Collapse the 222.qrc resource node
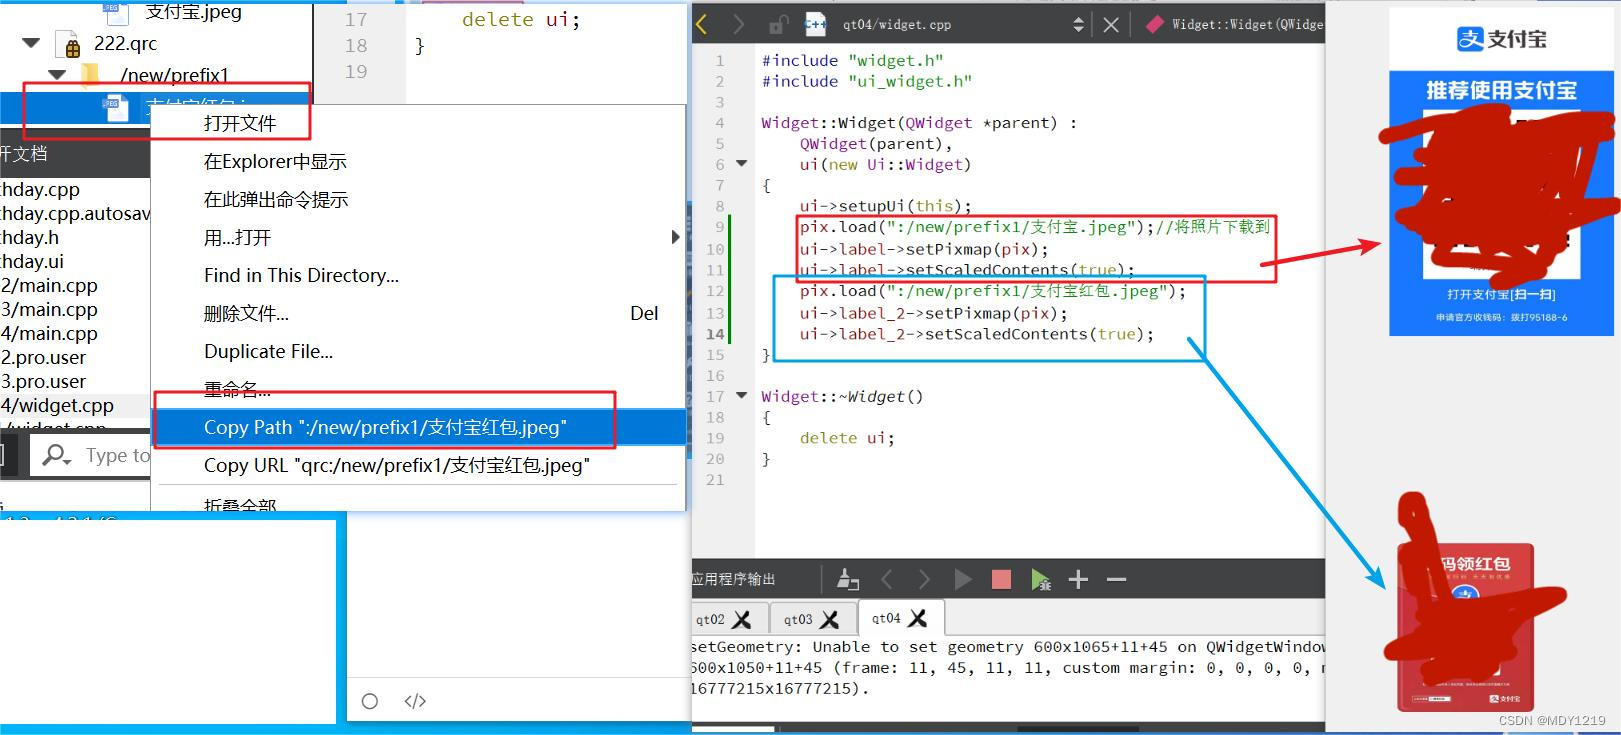Screen dimensions: 1621x735 31,43
